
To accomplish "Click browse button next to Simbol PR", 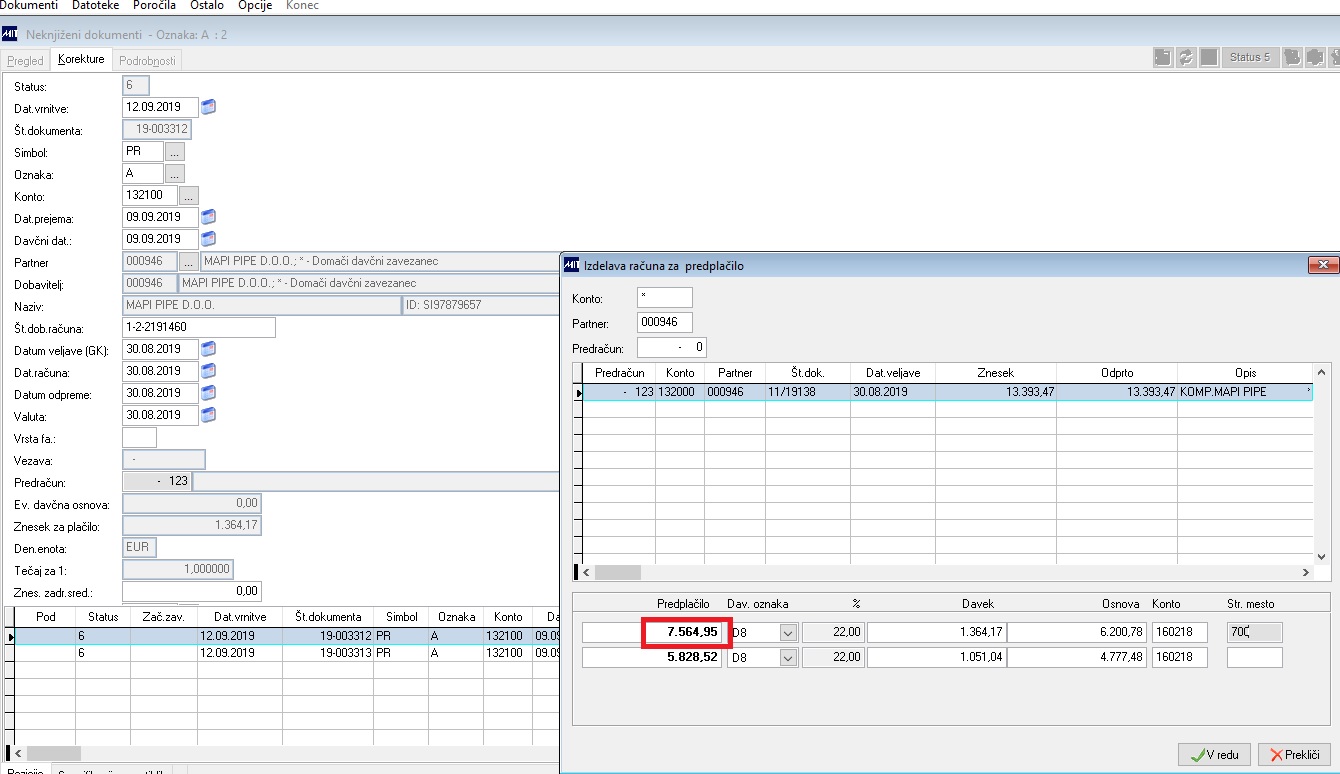I will 175,152.
